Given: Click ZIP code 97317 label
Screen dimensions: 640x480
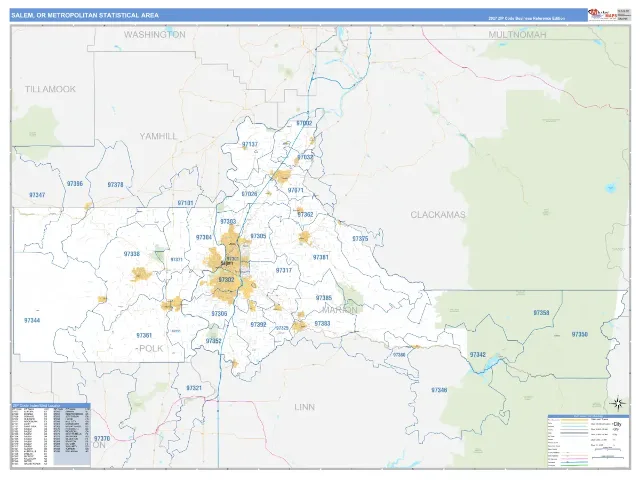Looking at the screenshot, I should point(284,271).
